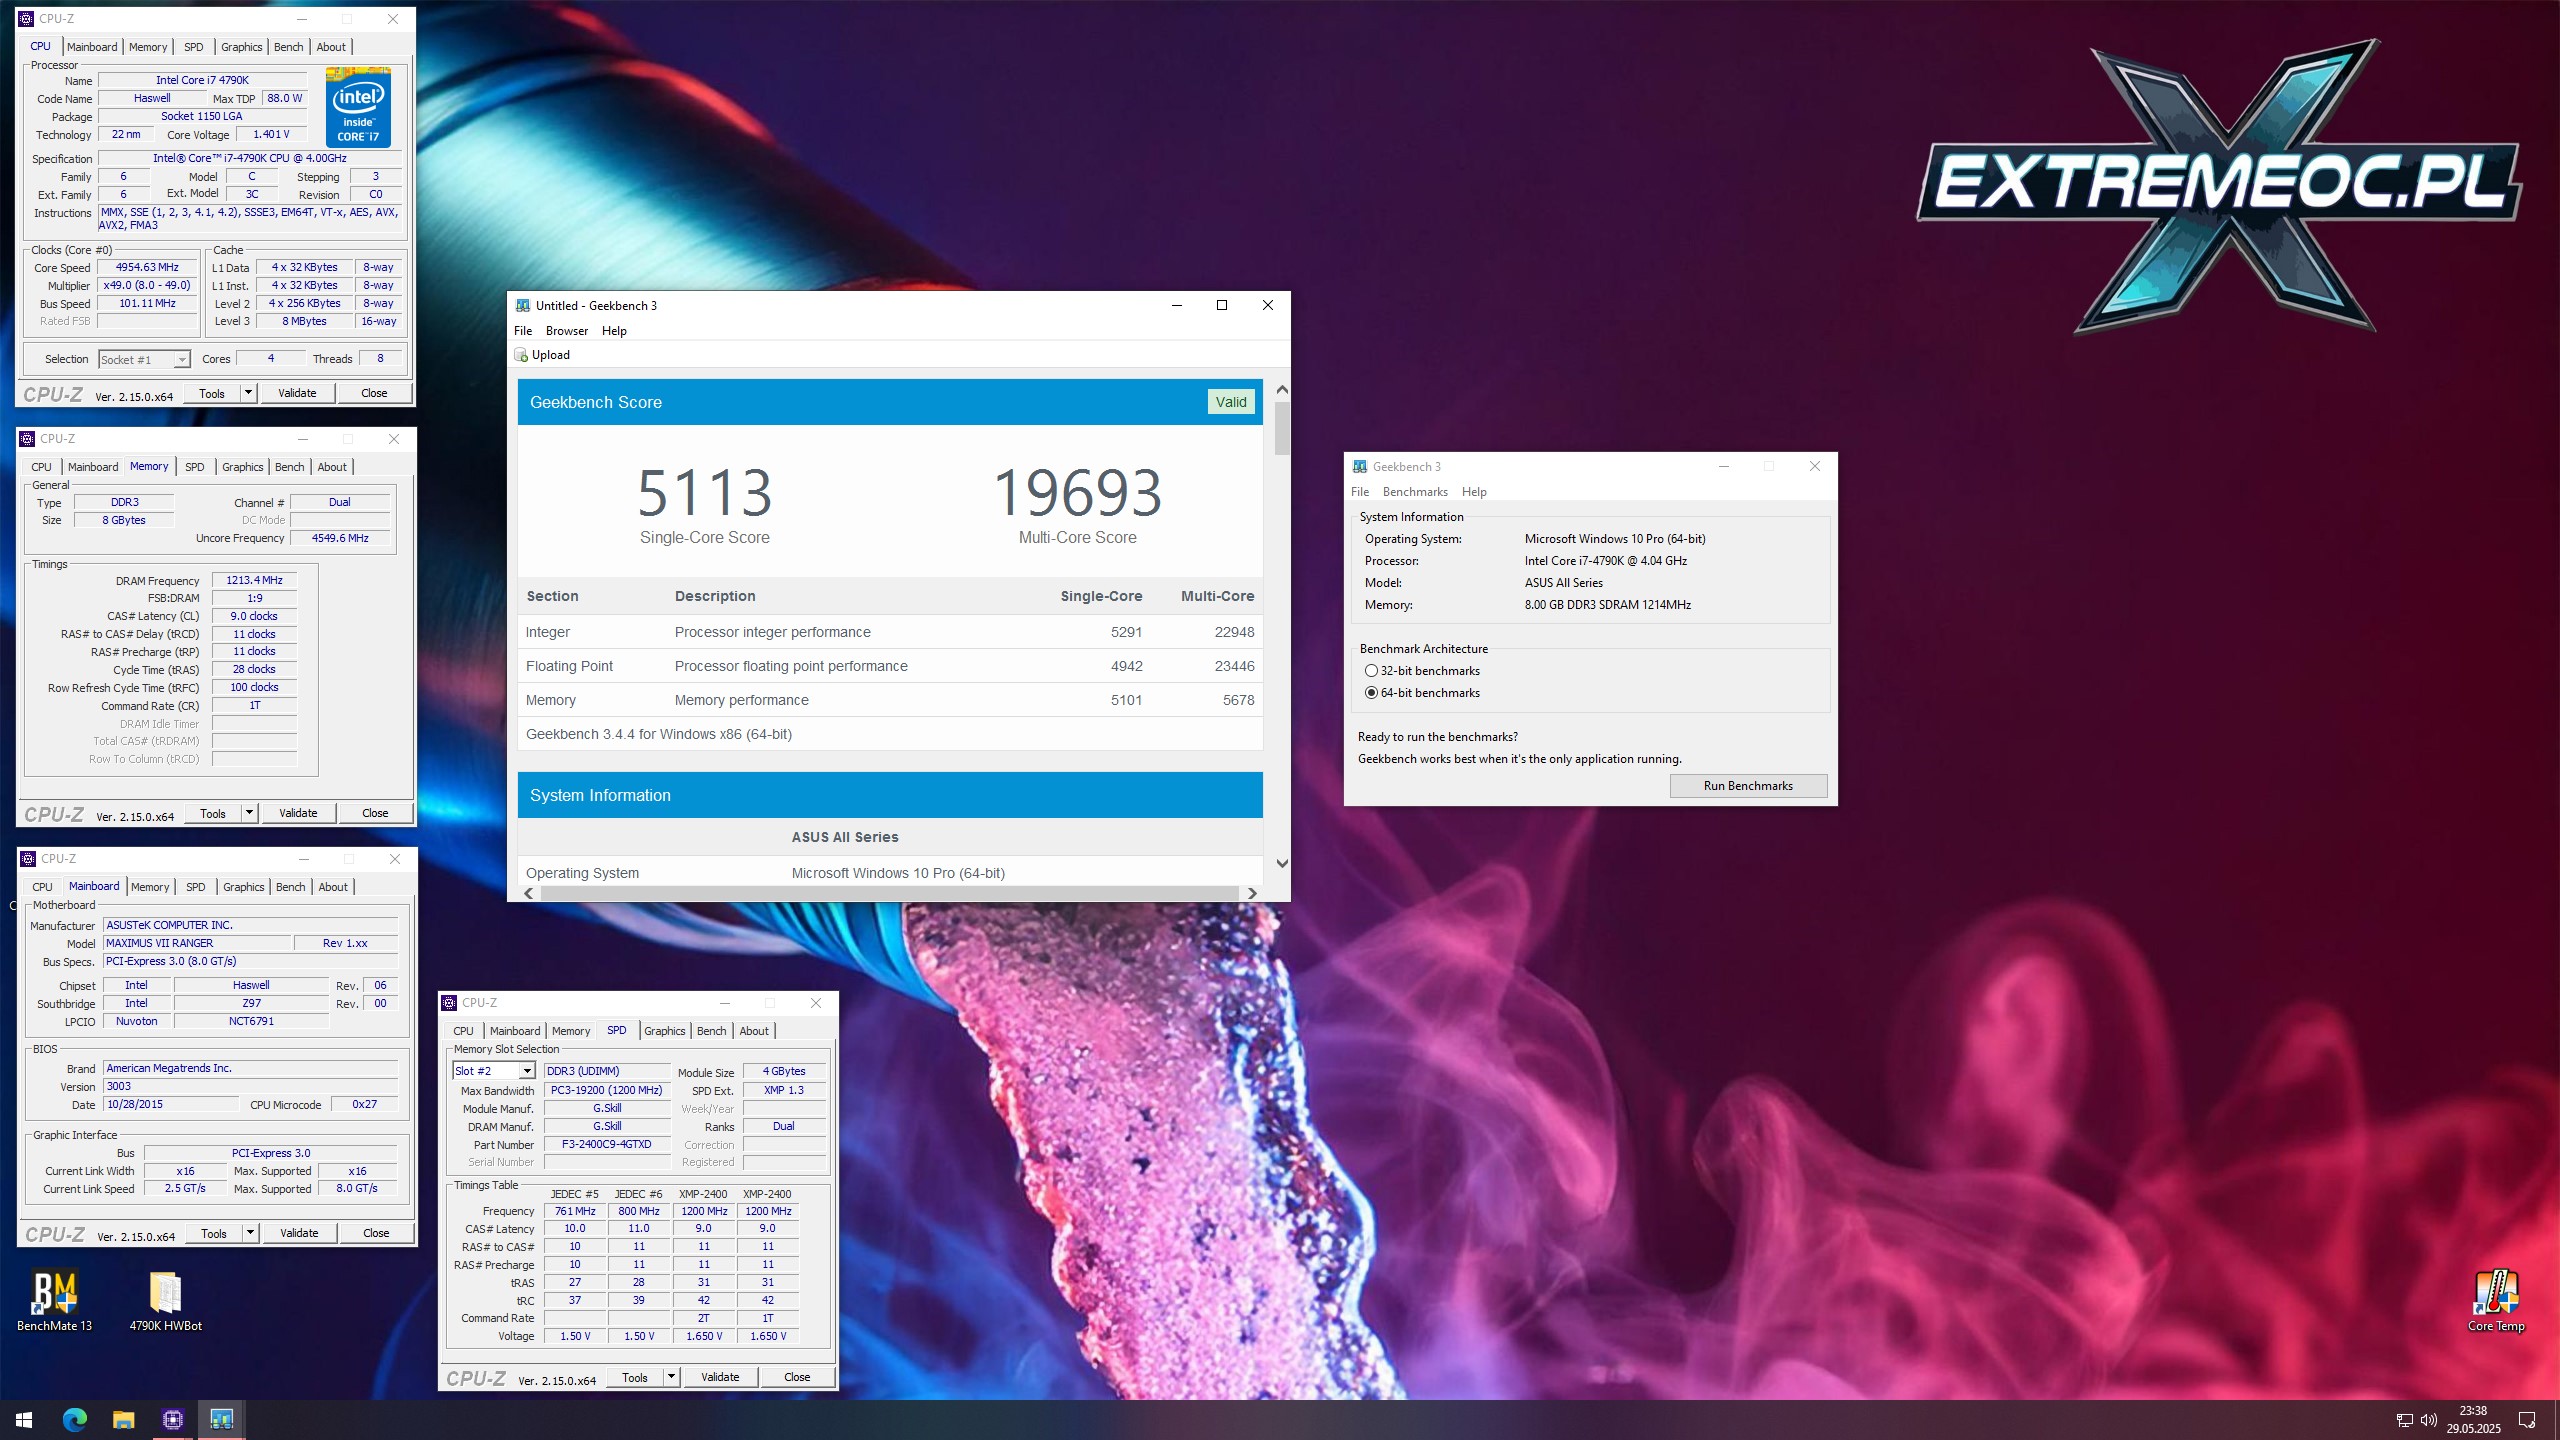Click the Memory performance row in results
Screen dimensions: 2560x1440
point(890,700)
